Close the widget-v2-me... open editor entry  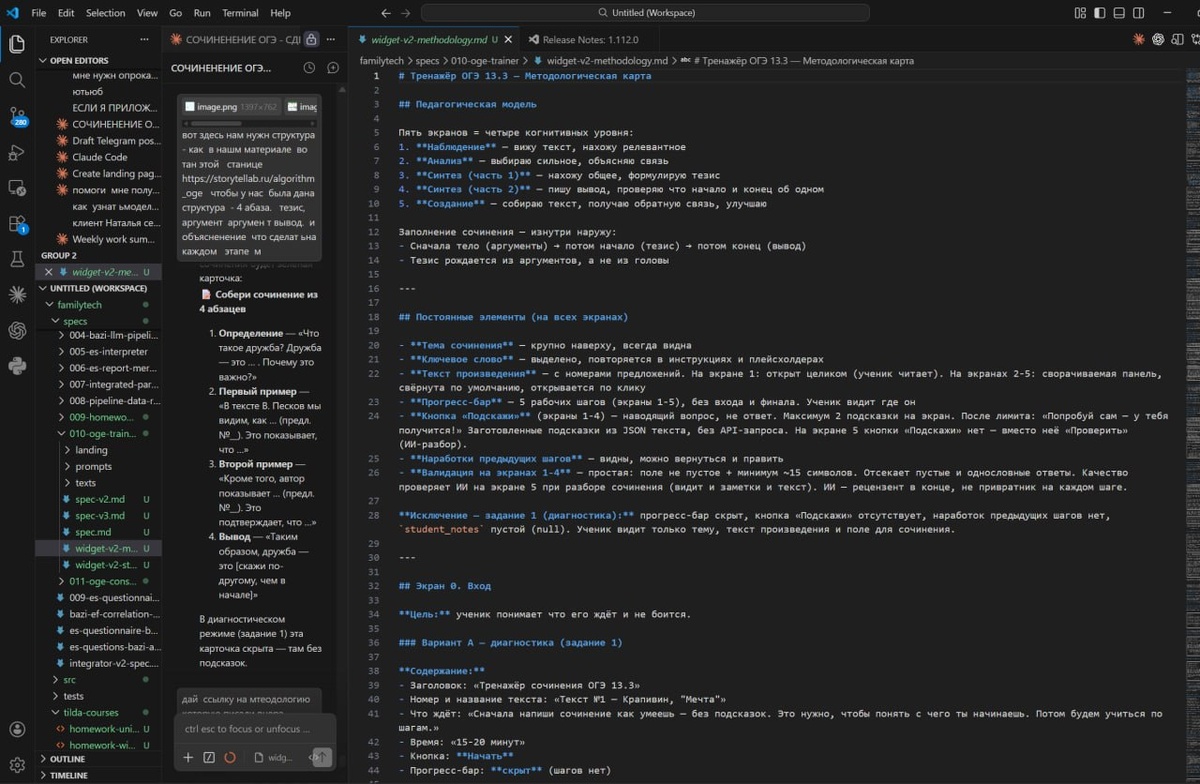click(49, 272)
